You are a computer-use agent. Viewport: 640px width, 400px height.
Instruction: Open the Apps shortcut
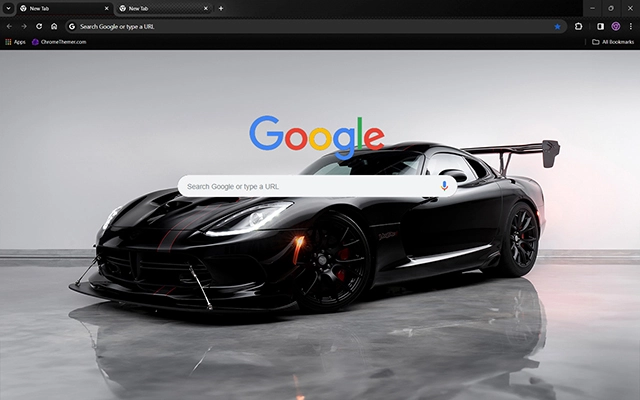point(15,42)
